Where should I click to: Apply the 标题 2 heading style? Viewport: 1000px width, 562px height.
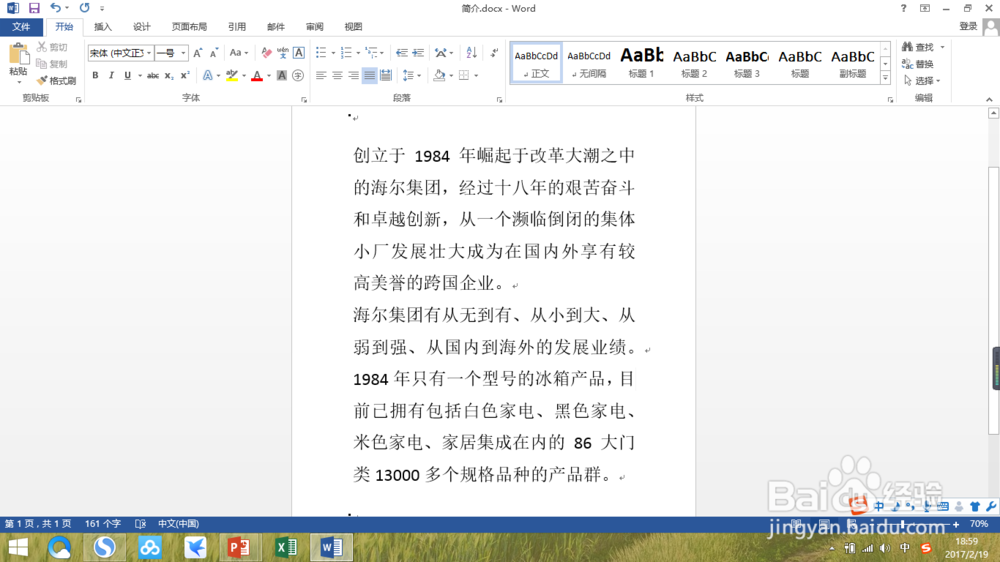[695, 63]
